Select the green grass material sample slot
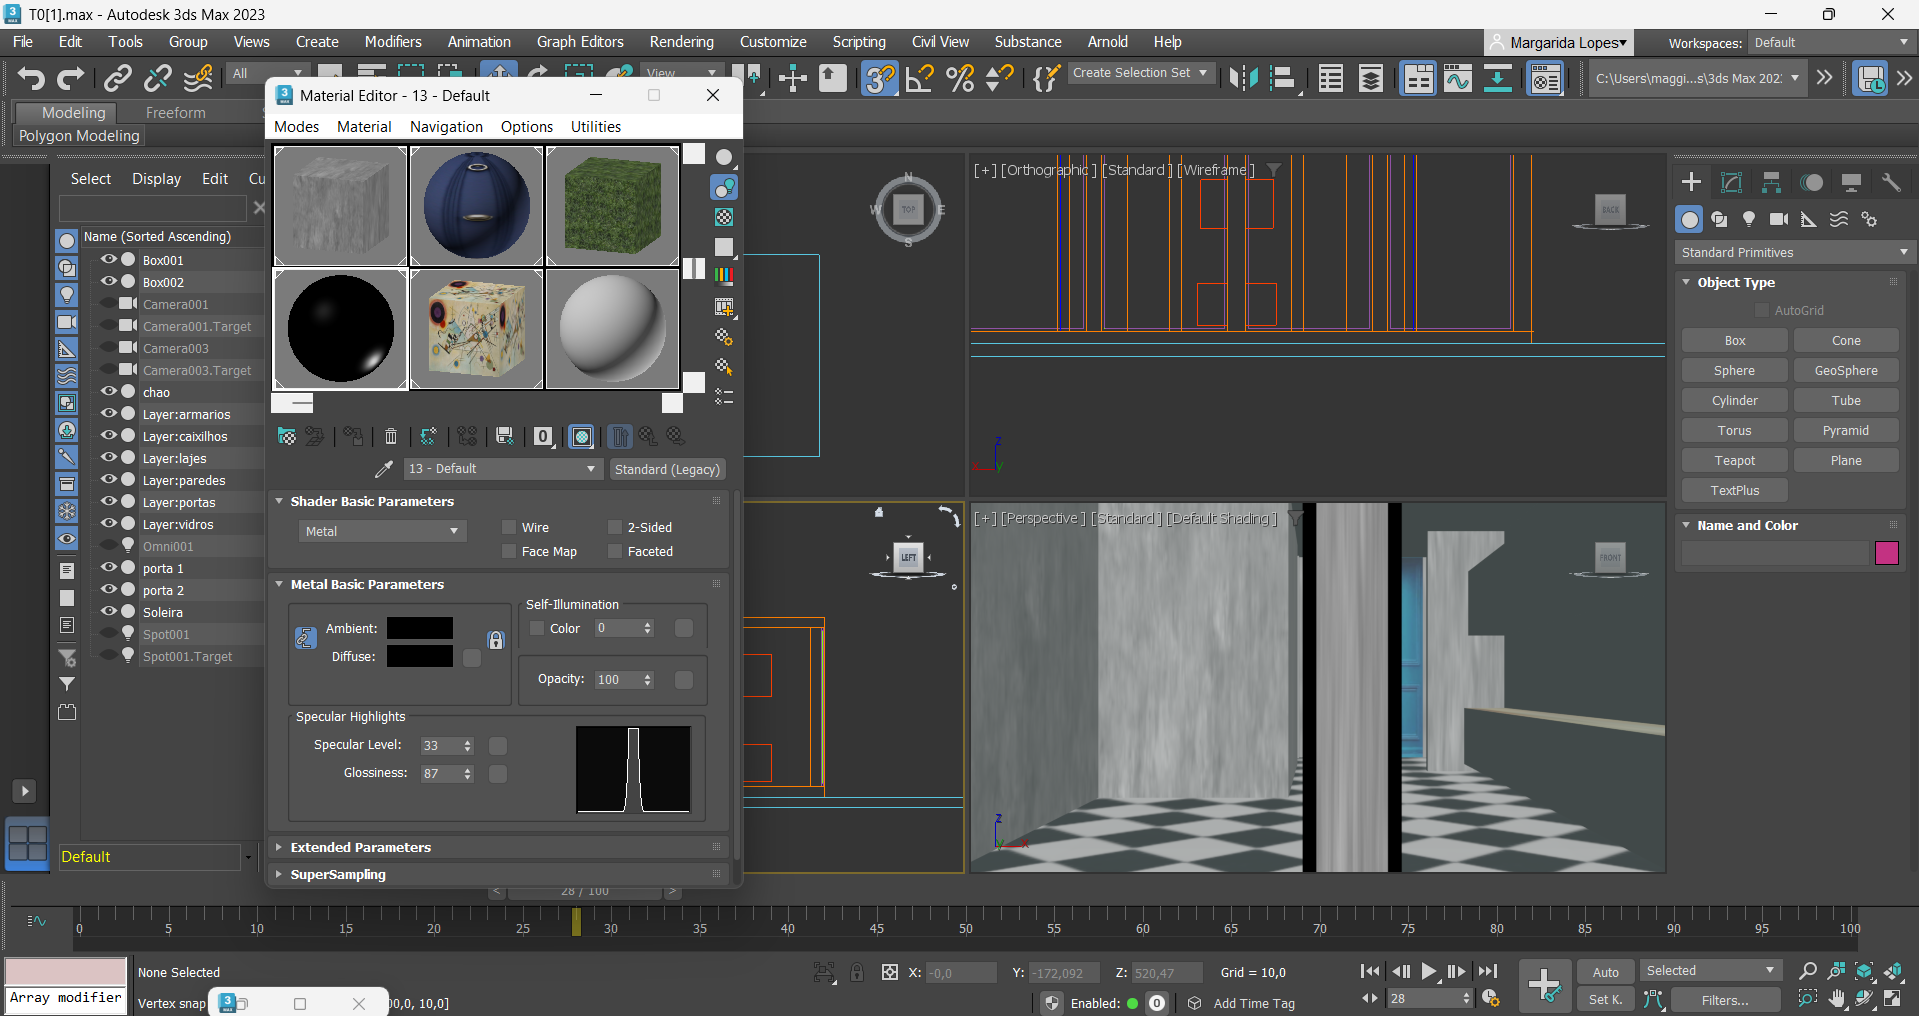This screenshot has width=1919, height=1016. point(612,206)
